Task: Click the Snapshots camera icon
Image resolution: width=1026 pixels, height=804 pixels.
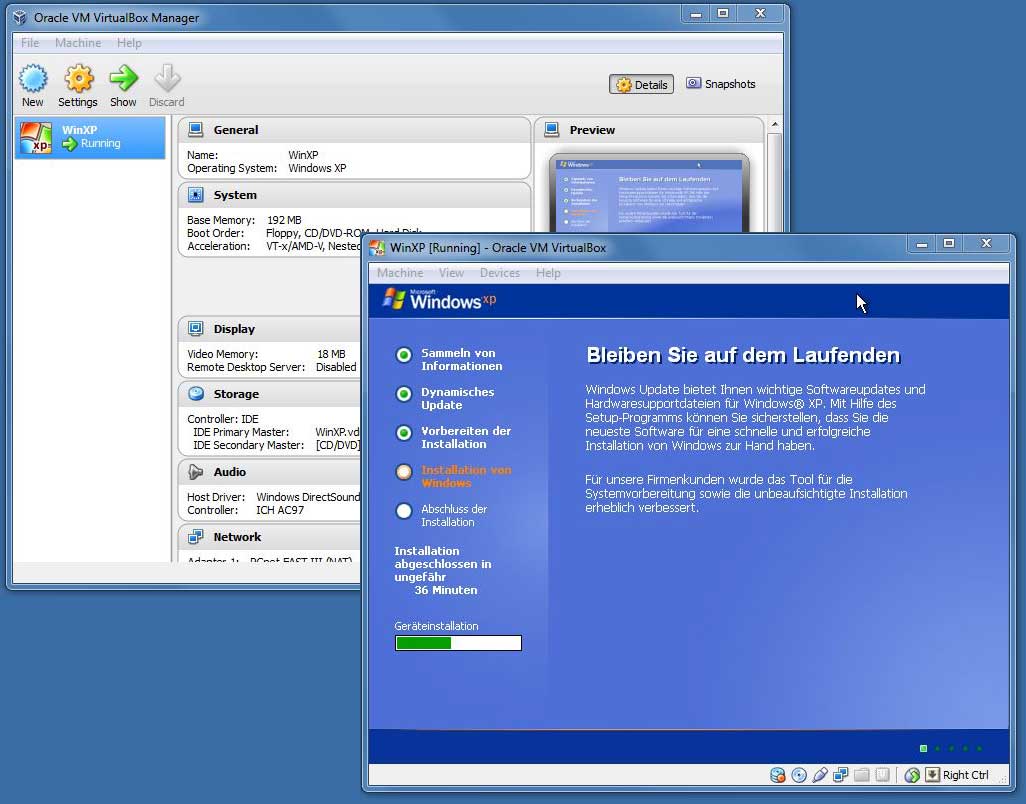Action: click(693, 84)
